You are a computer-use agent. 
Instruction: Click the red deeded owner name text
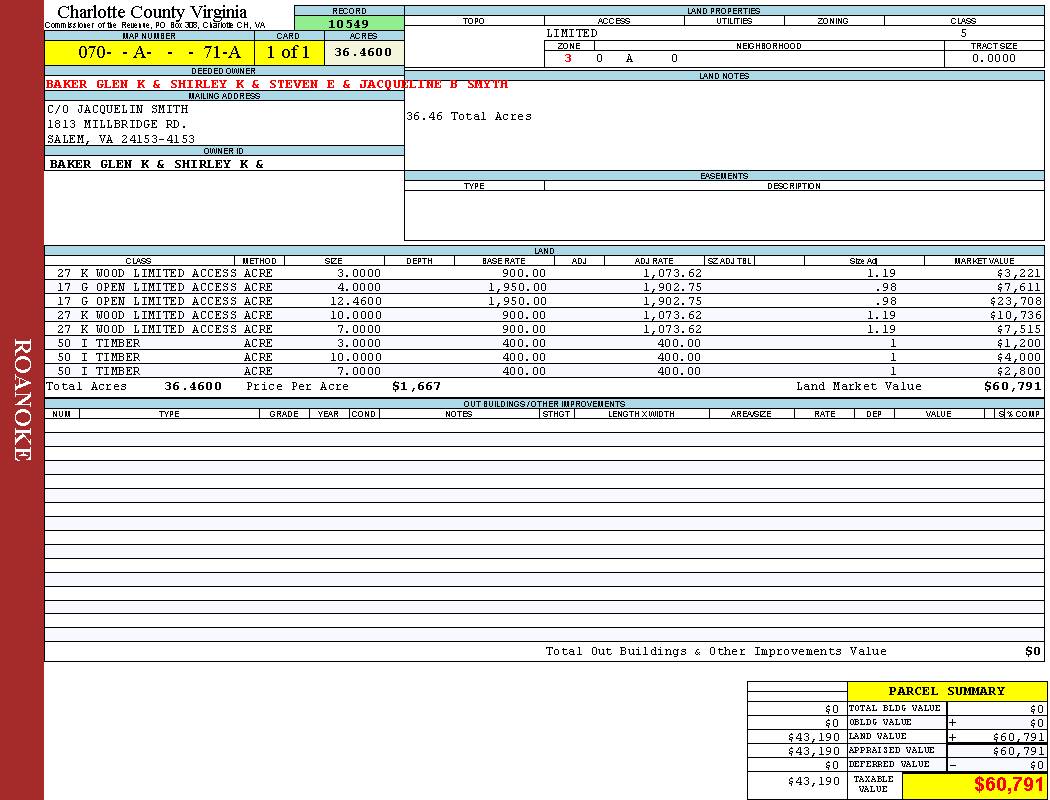(276, 85)
